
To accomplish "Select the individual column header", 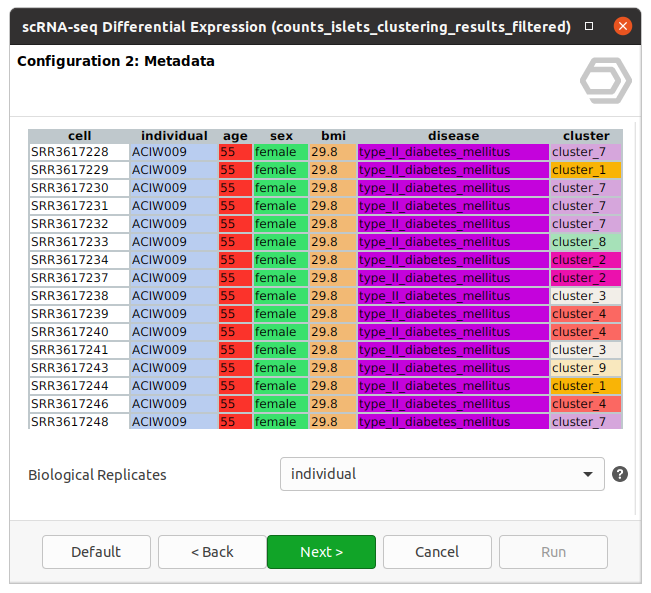I will click(174, 136).
